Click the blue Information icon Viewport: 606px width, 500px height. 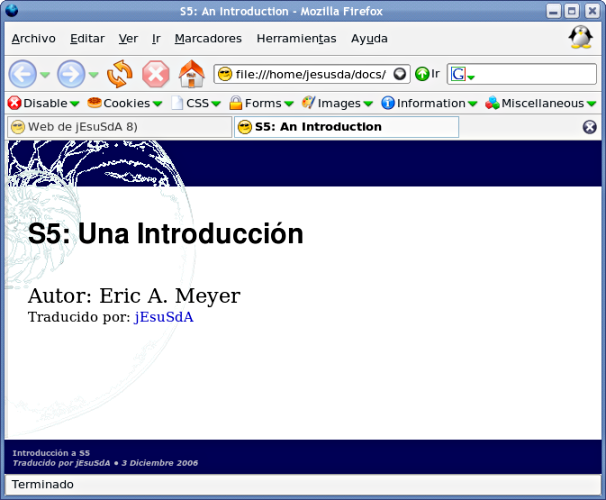point(388,103)
